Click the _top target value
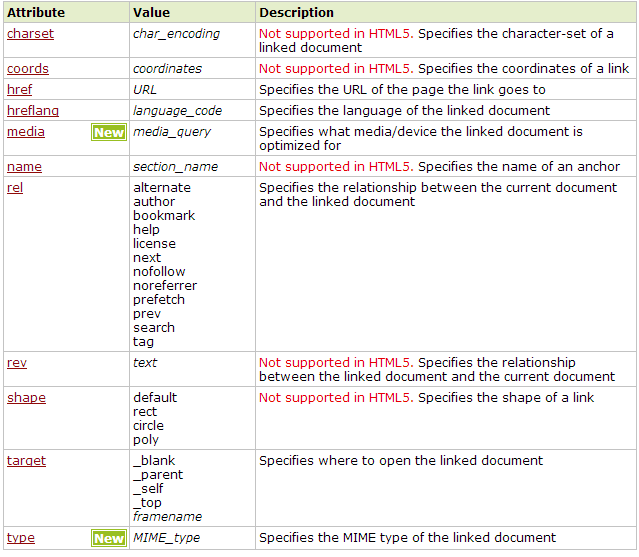This screenshot has height=557, width=639. (x=147, y=503)
